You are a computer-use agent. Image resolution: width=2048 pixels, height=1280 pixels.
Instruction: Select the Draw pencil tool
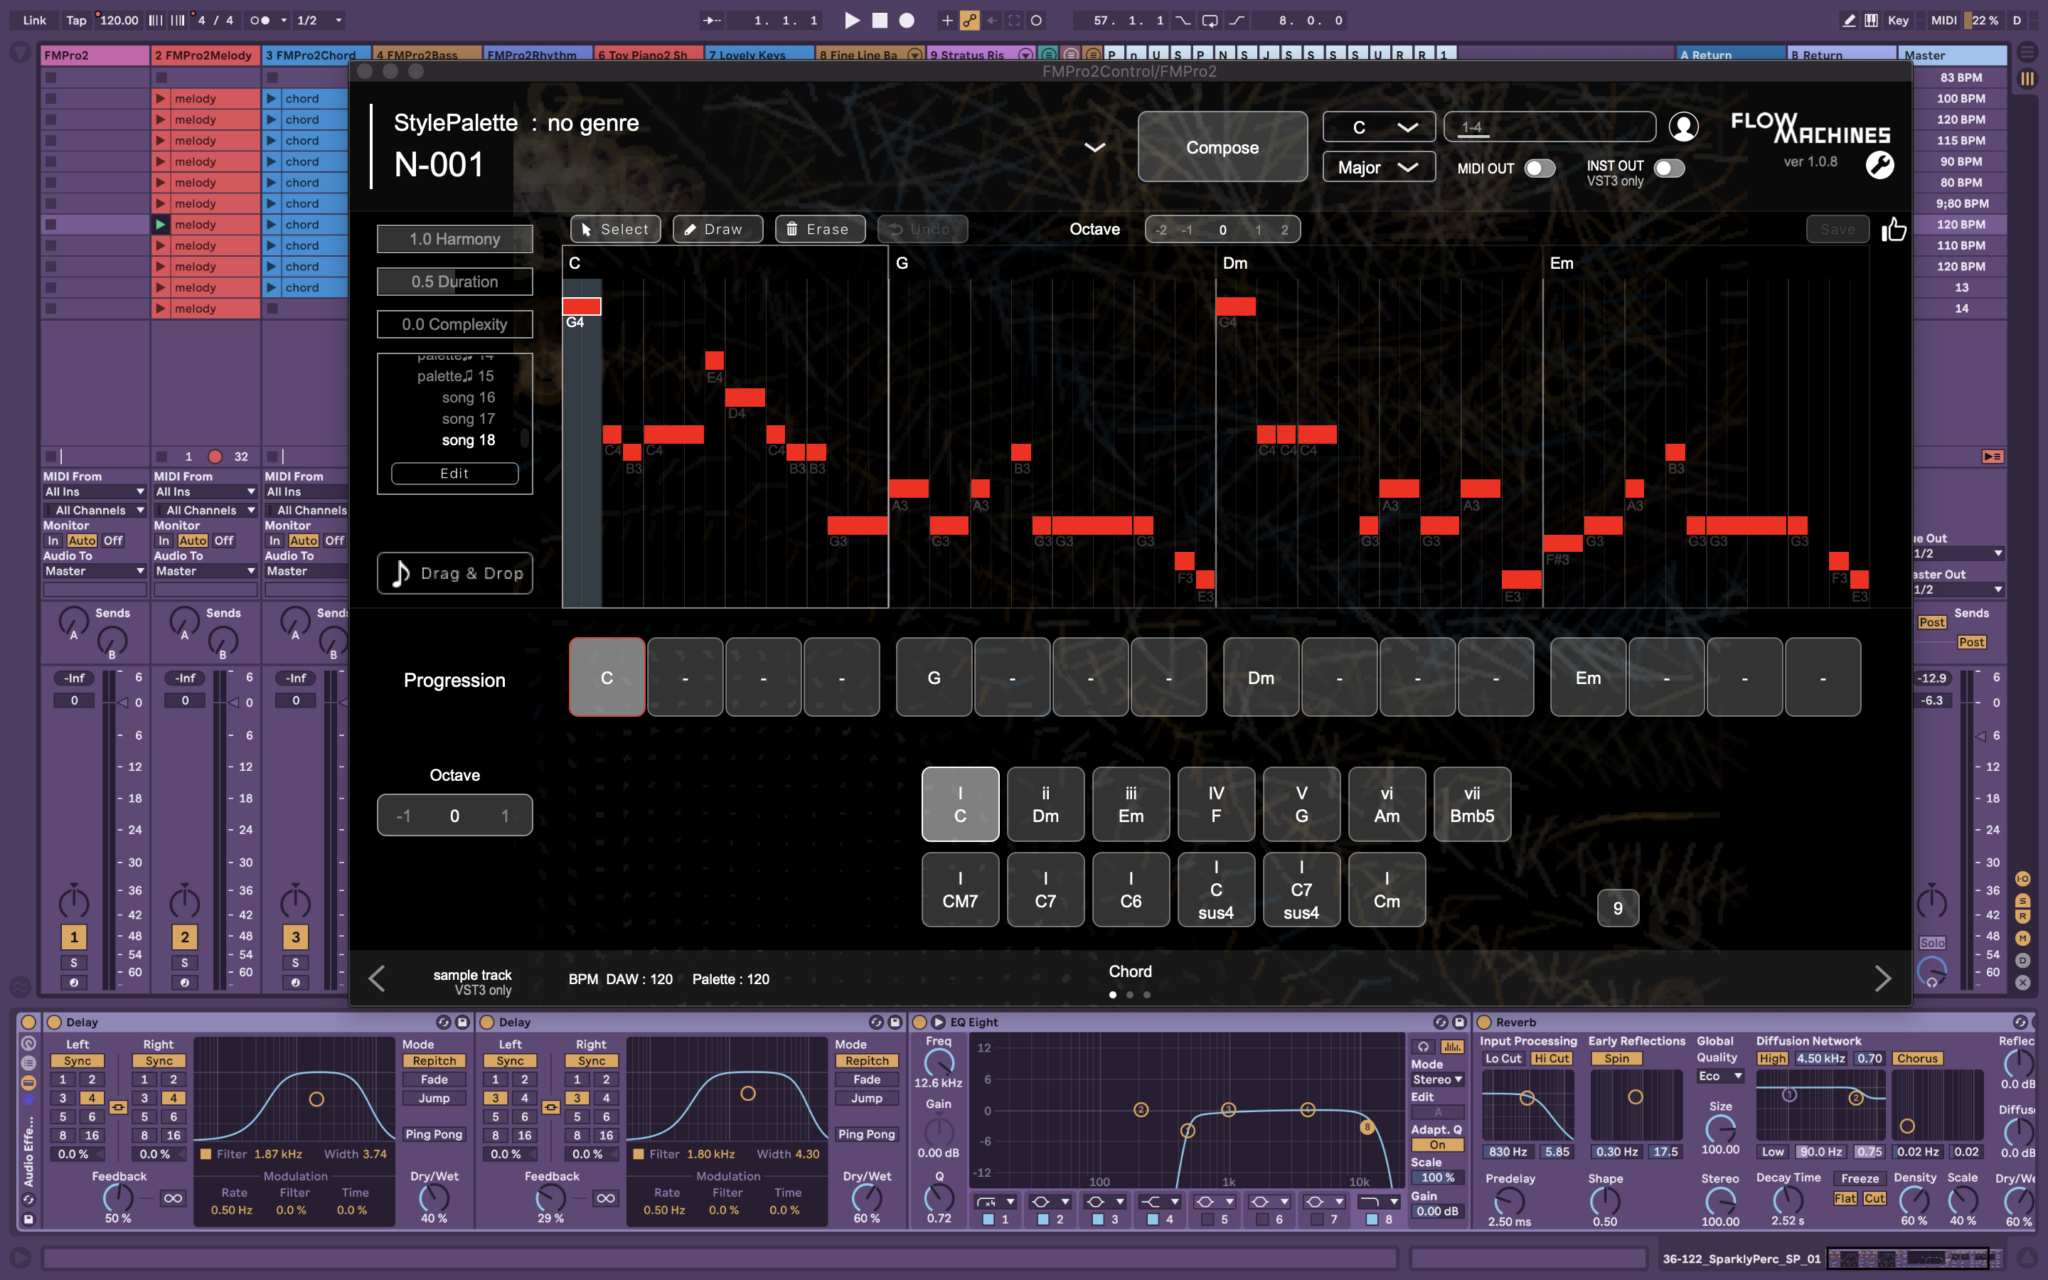pos(717,229)
